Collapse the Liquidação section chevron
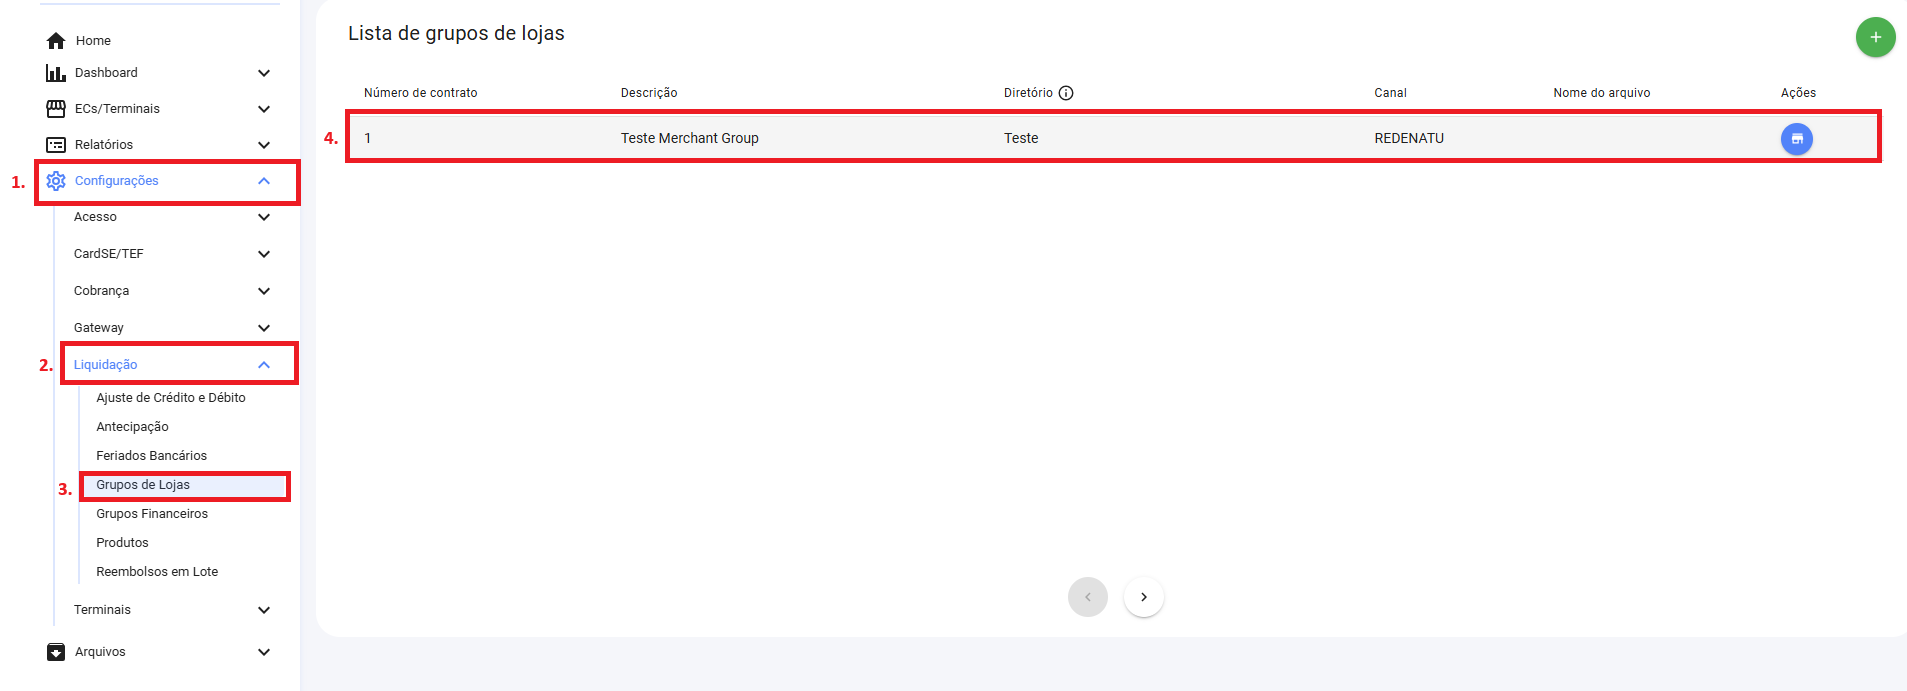The width and height of the screenshot is (1907, 691). (264, 365)
